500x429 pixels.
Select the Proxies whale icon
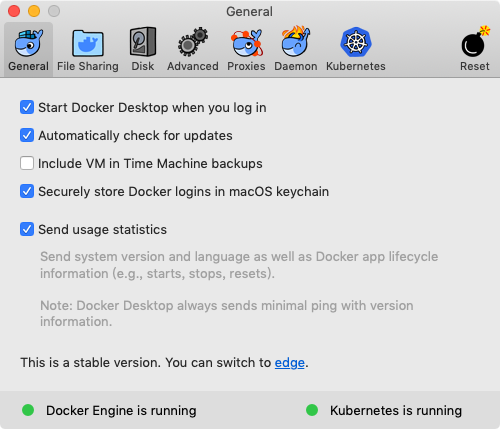(246, 42)
